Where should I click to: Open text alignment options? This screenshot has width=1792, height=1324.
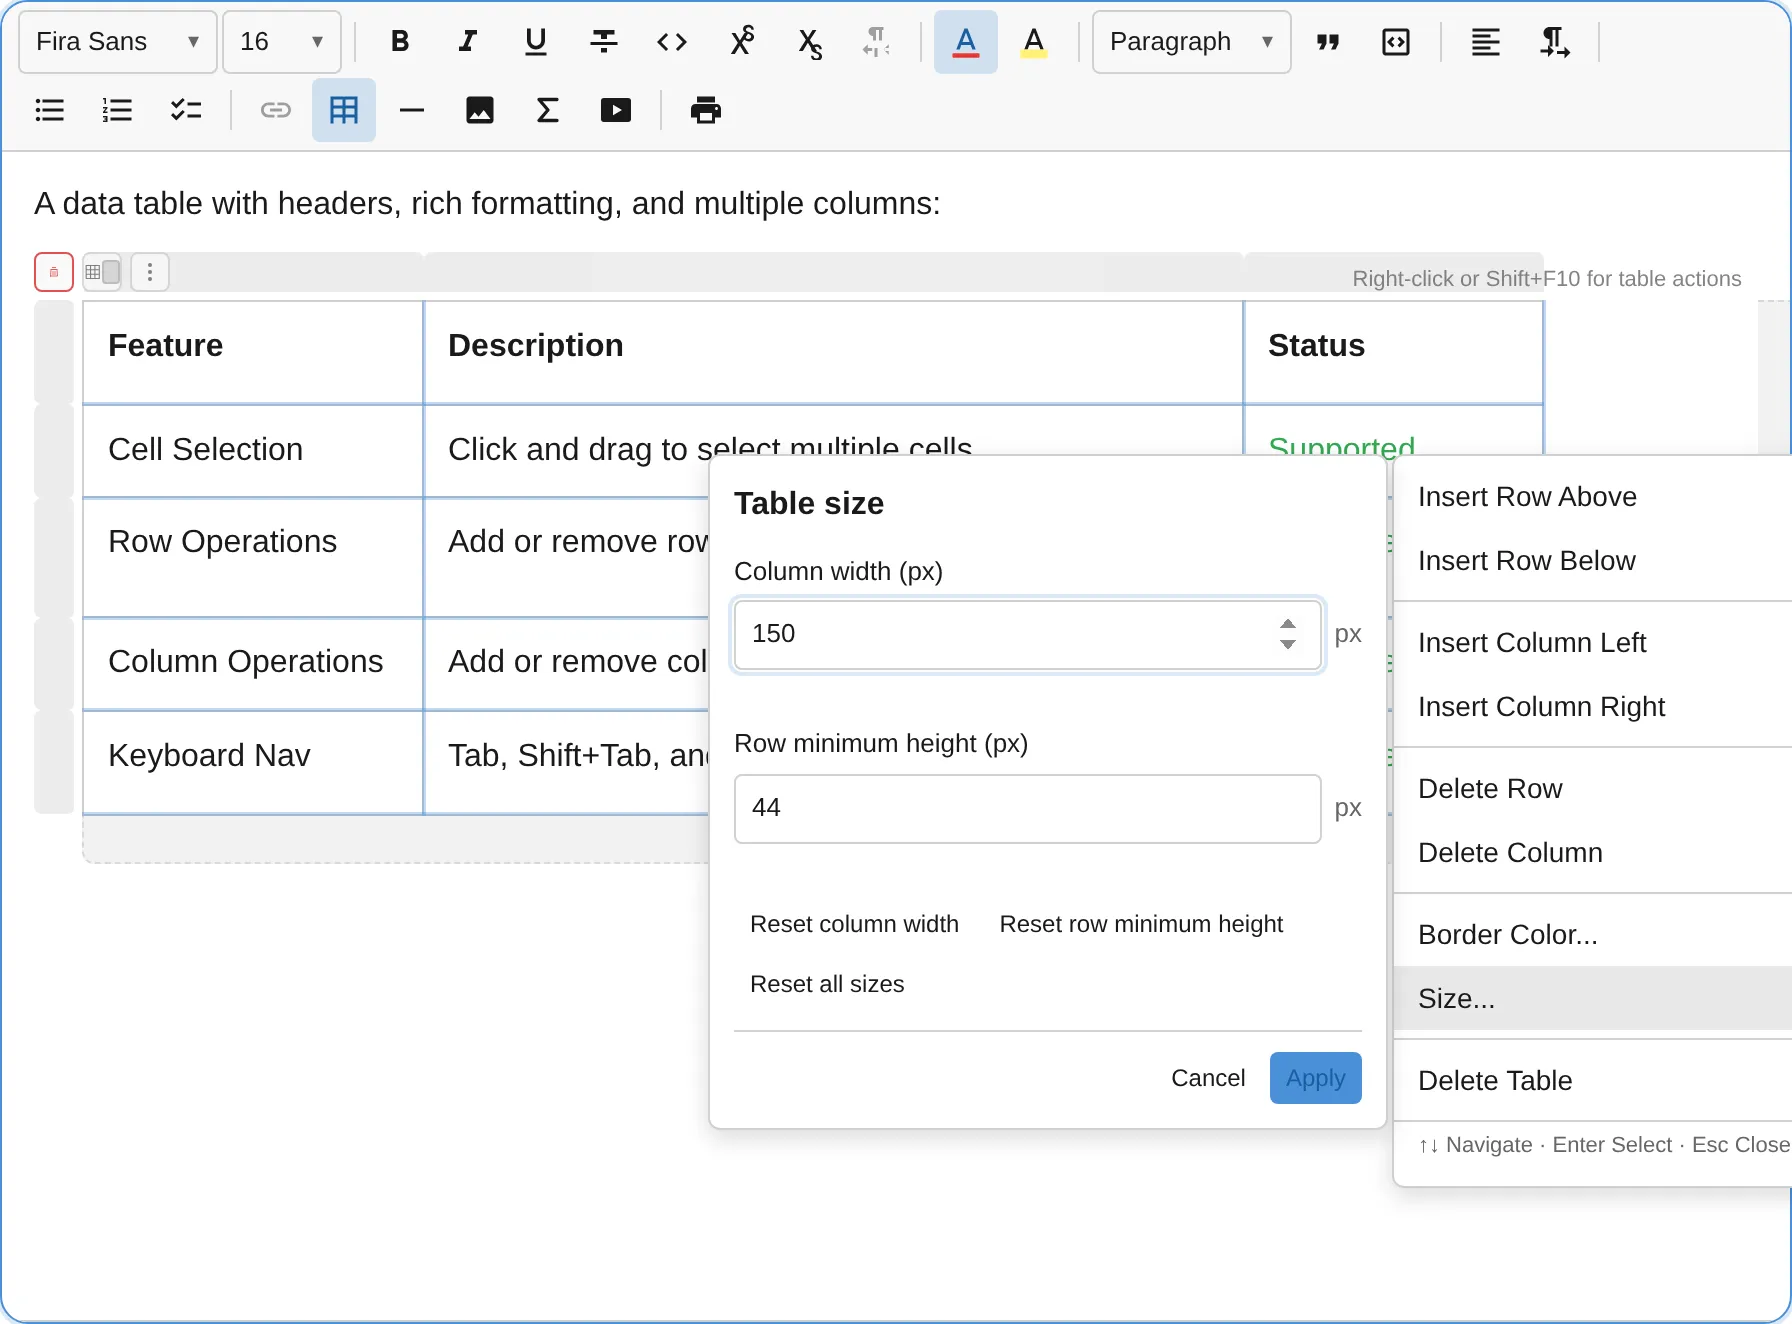[1486, 42]
